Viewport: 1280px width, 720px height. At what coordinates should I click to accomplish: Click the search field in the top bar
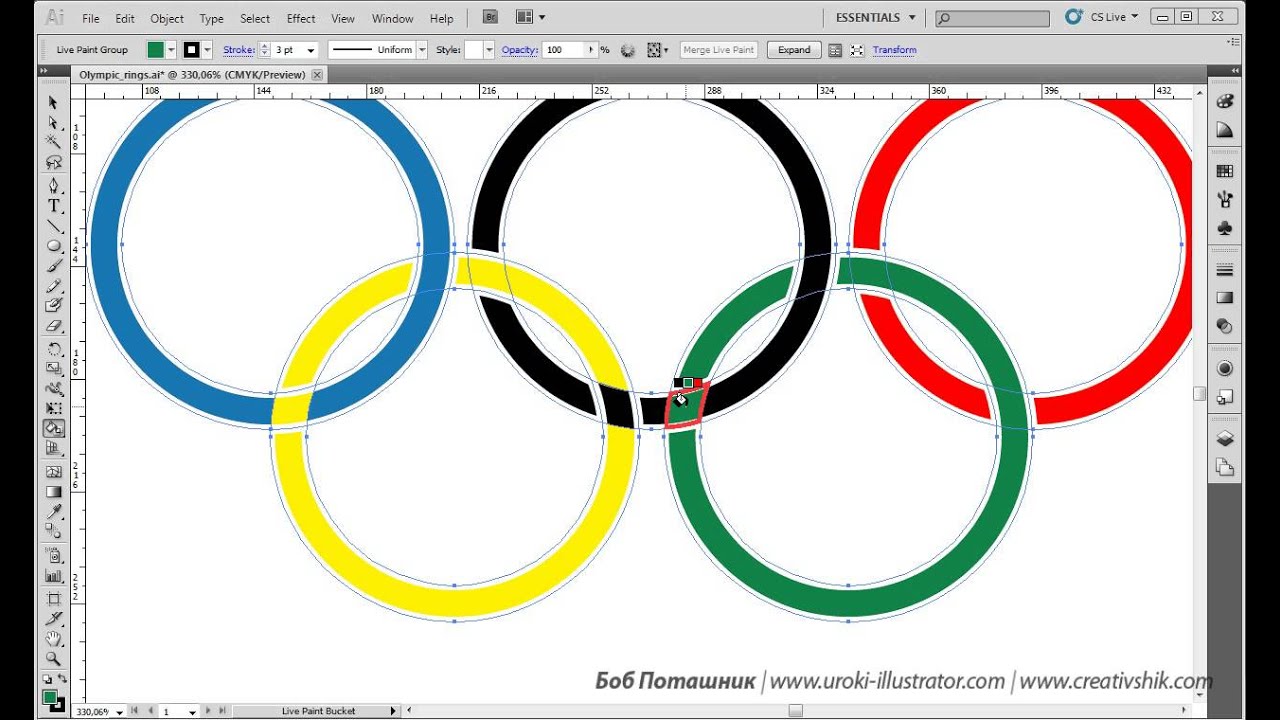coord(992,18)
